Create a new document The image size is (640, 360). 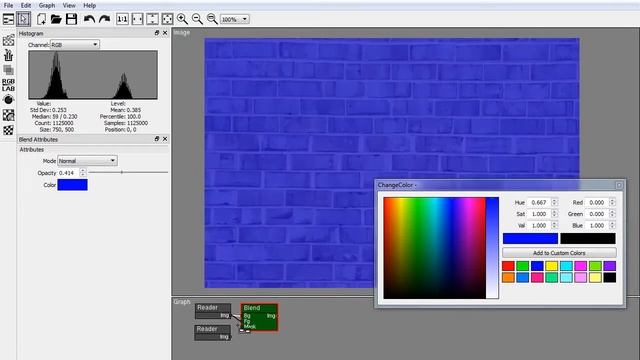pyautogui.click(x=41, y=19)
